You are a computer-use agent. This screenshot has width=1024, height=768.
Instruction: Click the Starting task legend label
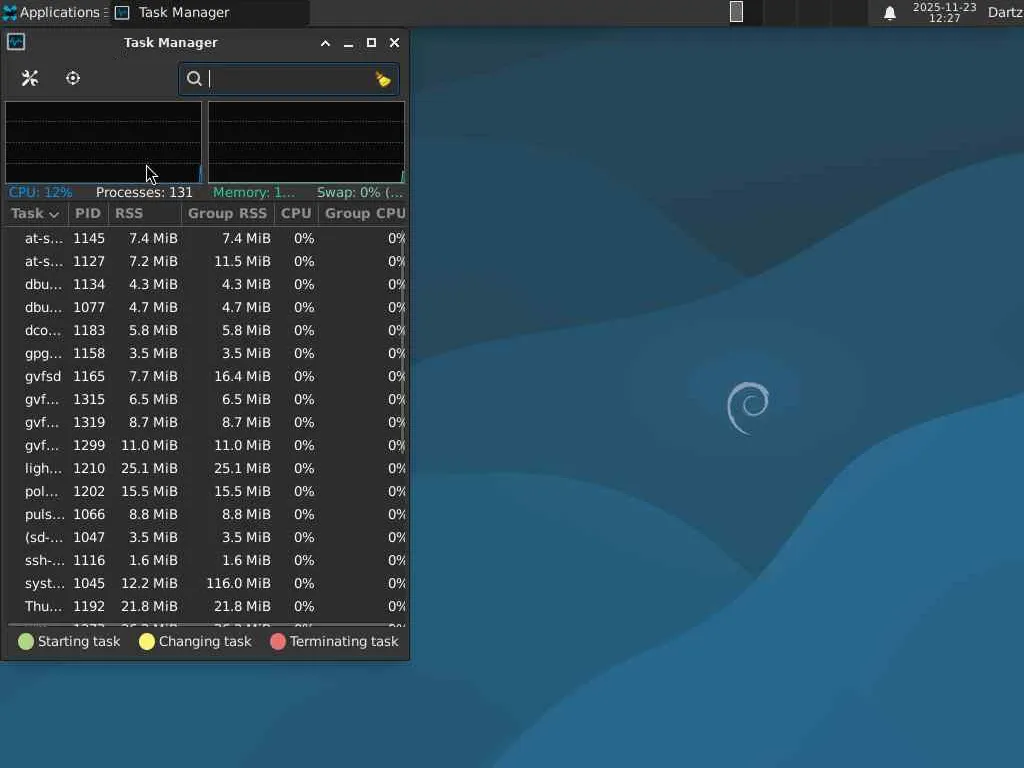tap(79, 642)
